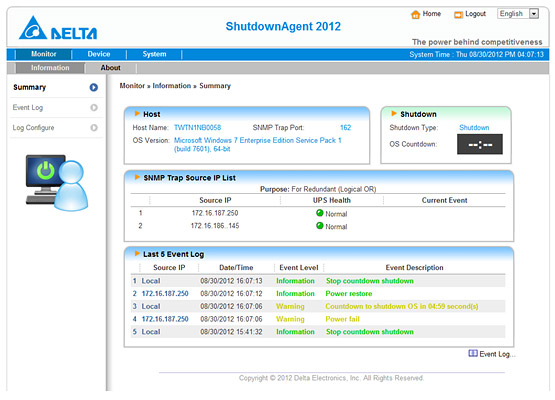Open Log Configure in the sidebar
The height and width of the screenshot is (400, 555).
click(x=33, y=128)
